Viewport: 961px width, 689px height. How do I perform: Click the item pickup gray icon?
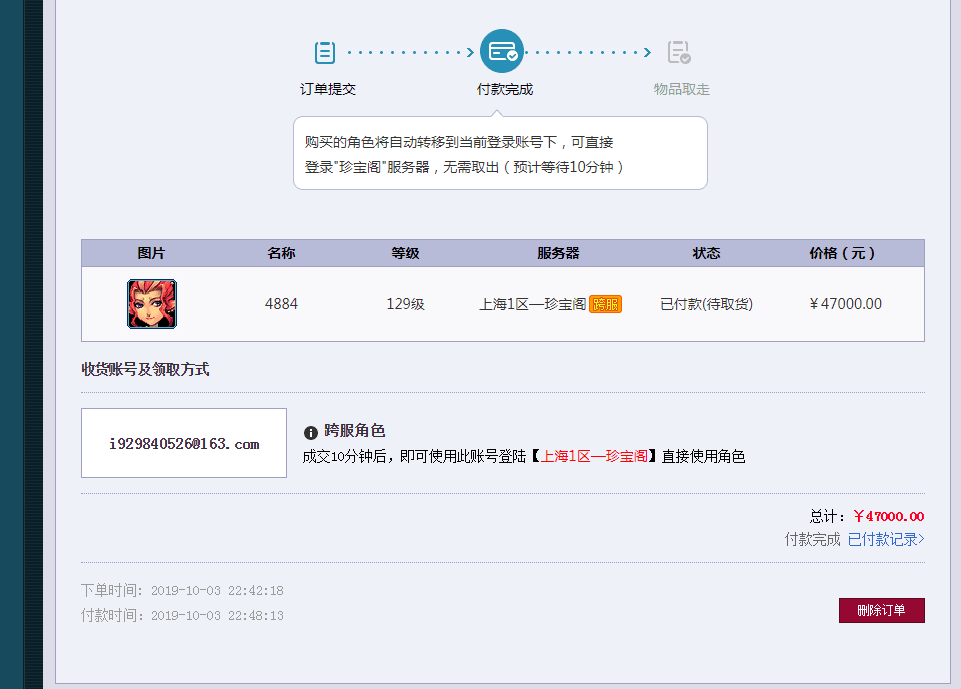[679, 52]
